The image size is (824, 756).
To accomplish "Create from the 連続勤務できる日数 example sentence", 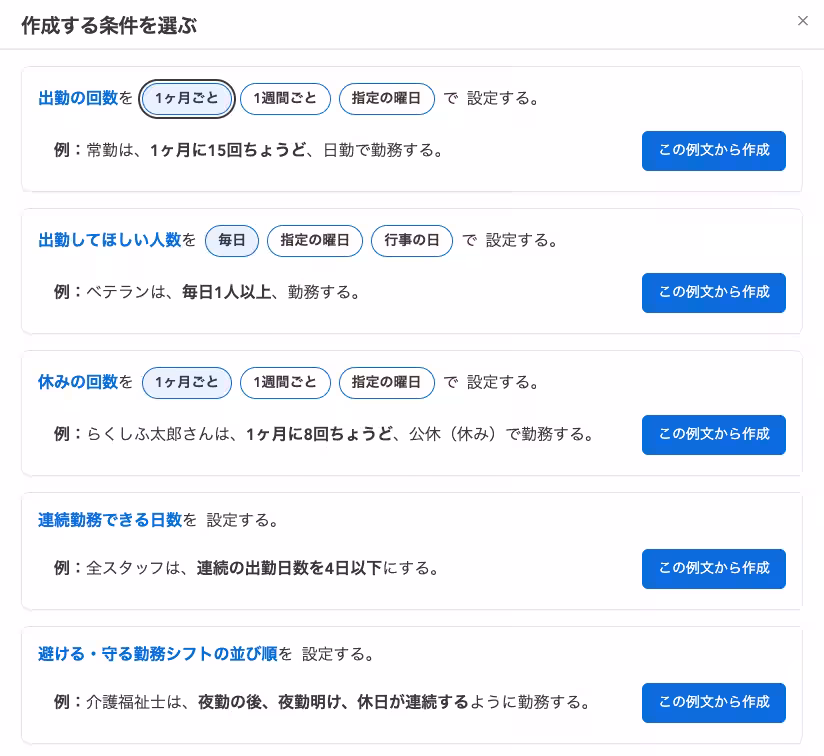I will tap(713, 569).
